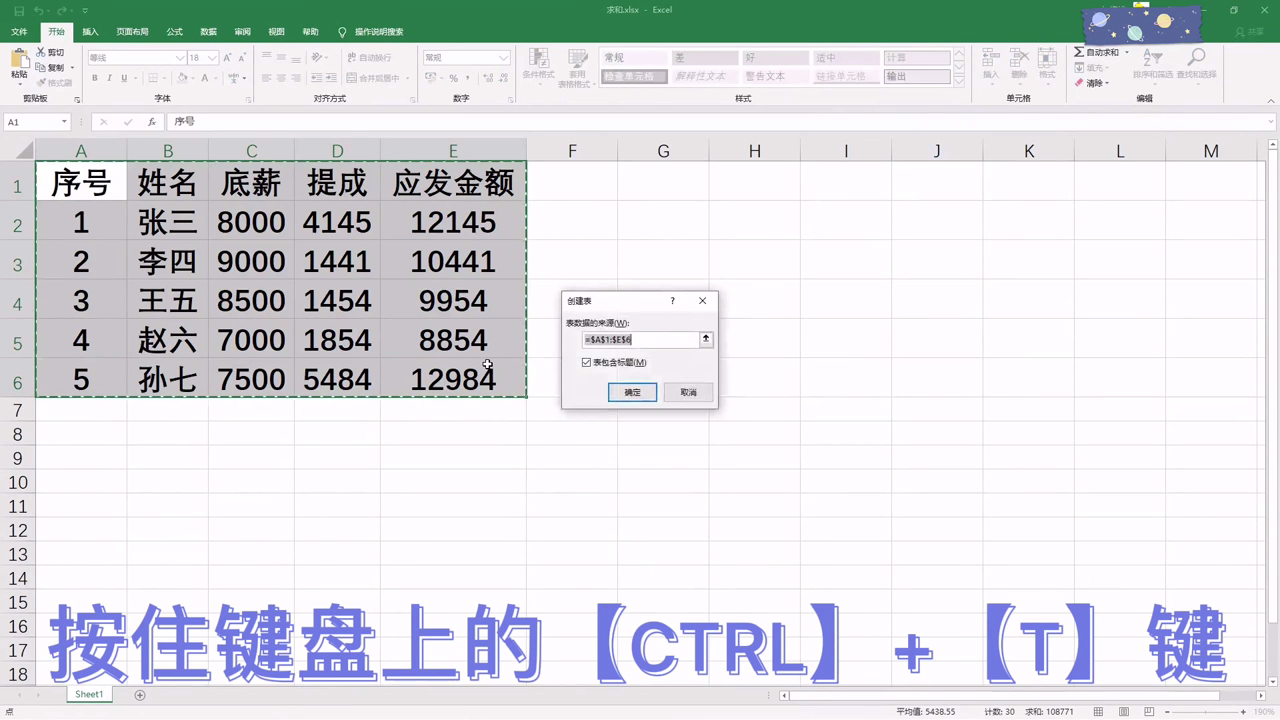1280x720 pixels.
Task: Click the comma style icon
Action: click(x=467, y=78)
